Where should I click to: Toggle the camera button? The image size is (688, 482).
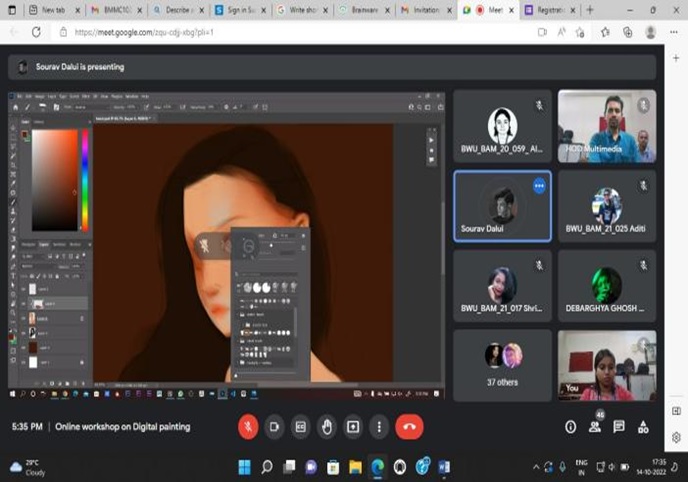coord(274,427)
